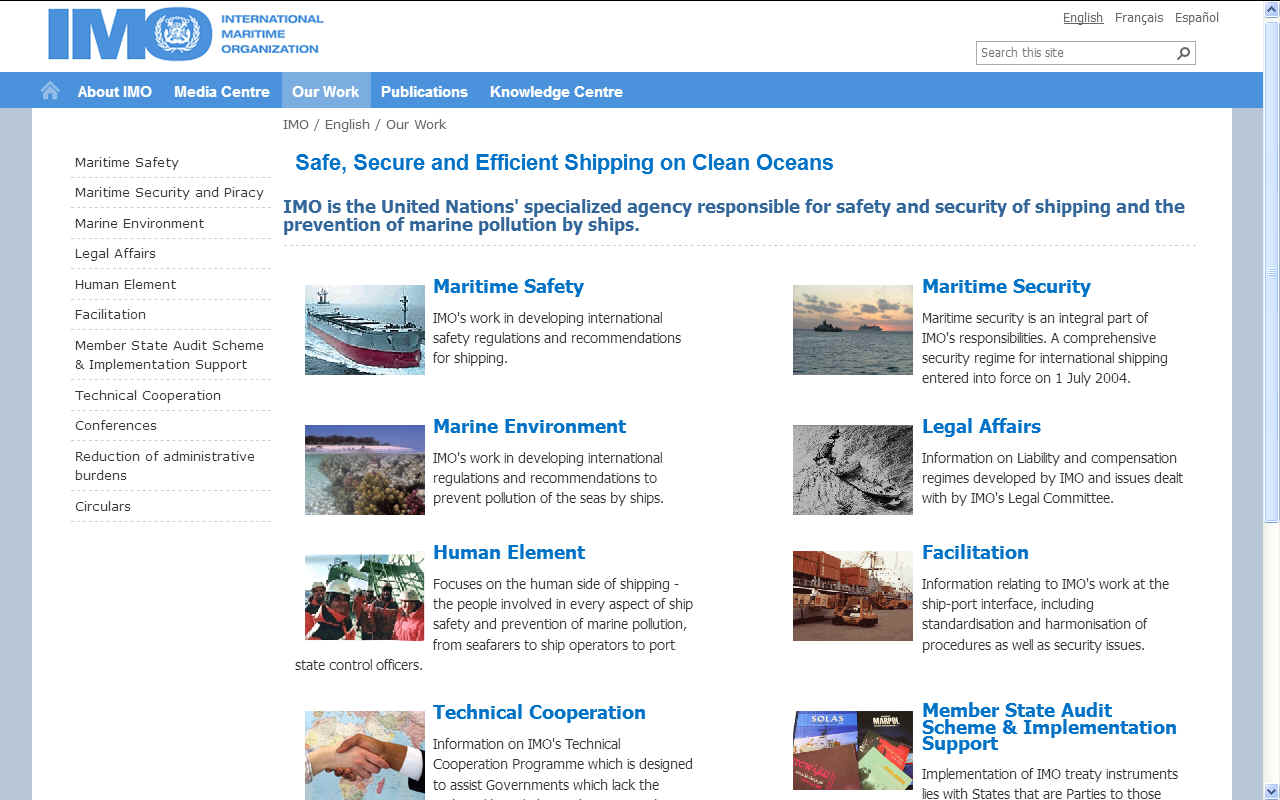Click the Human Element heading
Viewport: 1280px width, 800px height.
pyautogui.click(x=509, y=553)
